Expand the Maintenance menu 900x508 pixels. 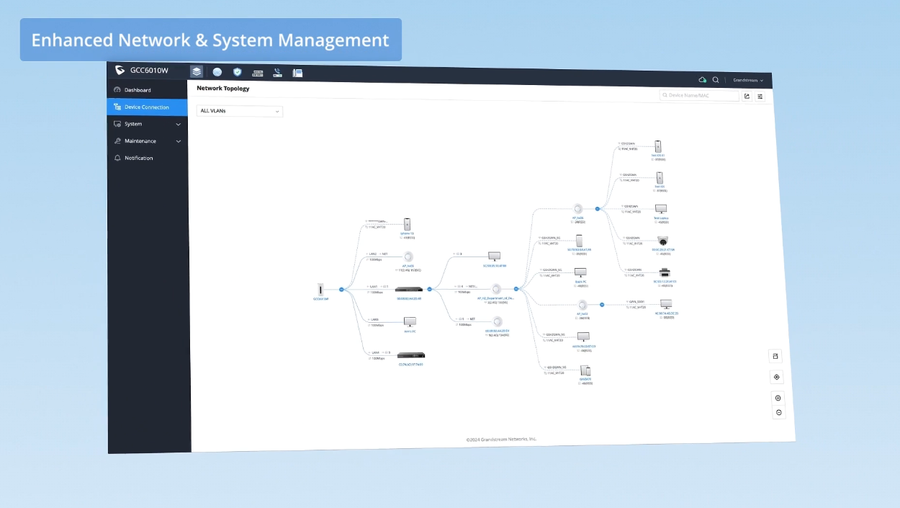147,141
